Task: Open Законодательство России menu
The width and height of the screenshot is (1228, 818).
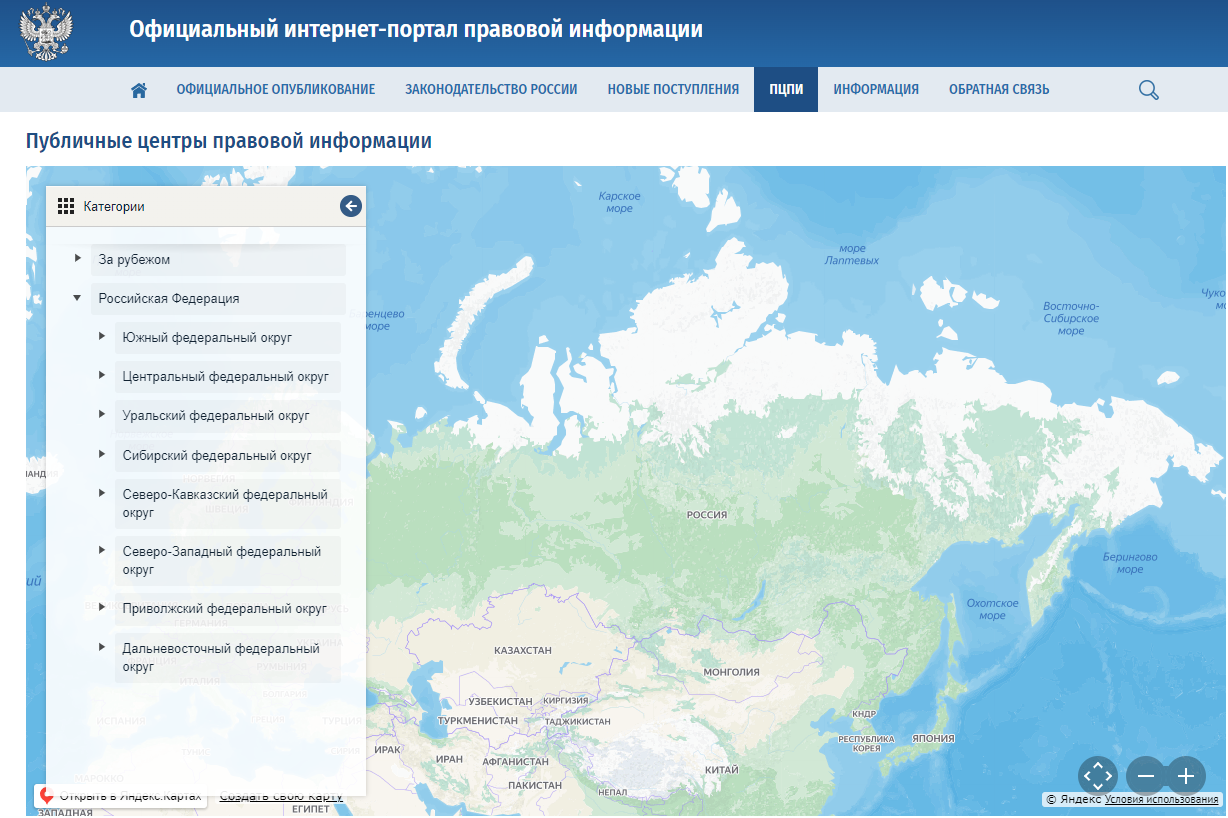Action: [x=491, y=90]
